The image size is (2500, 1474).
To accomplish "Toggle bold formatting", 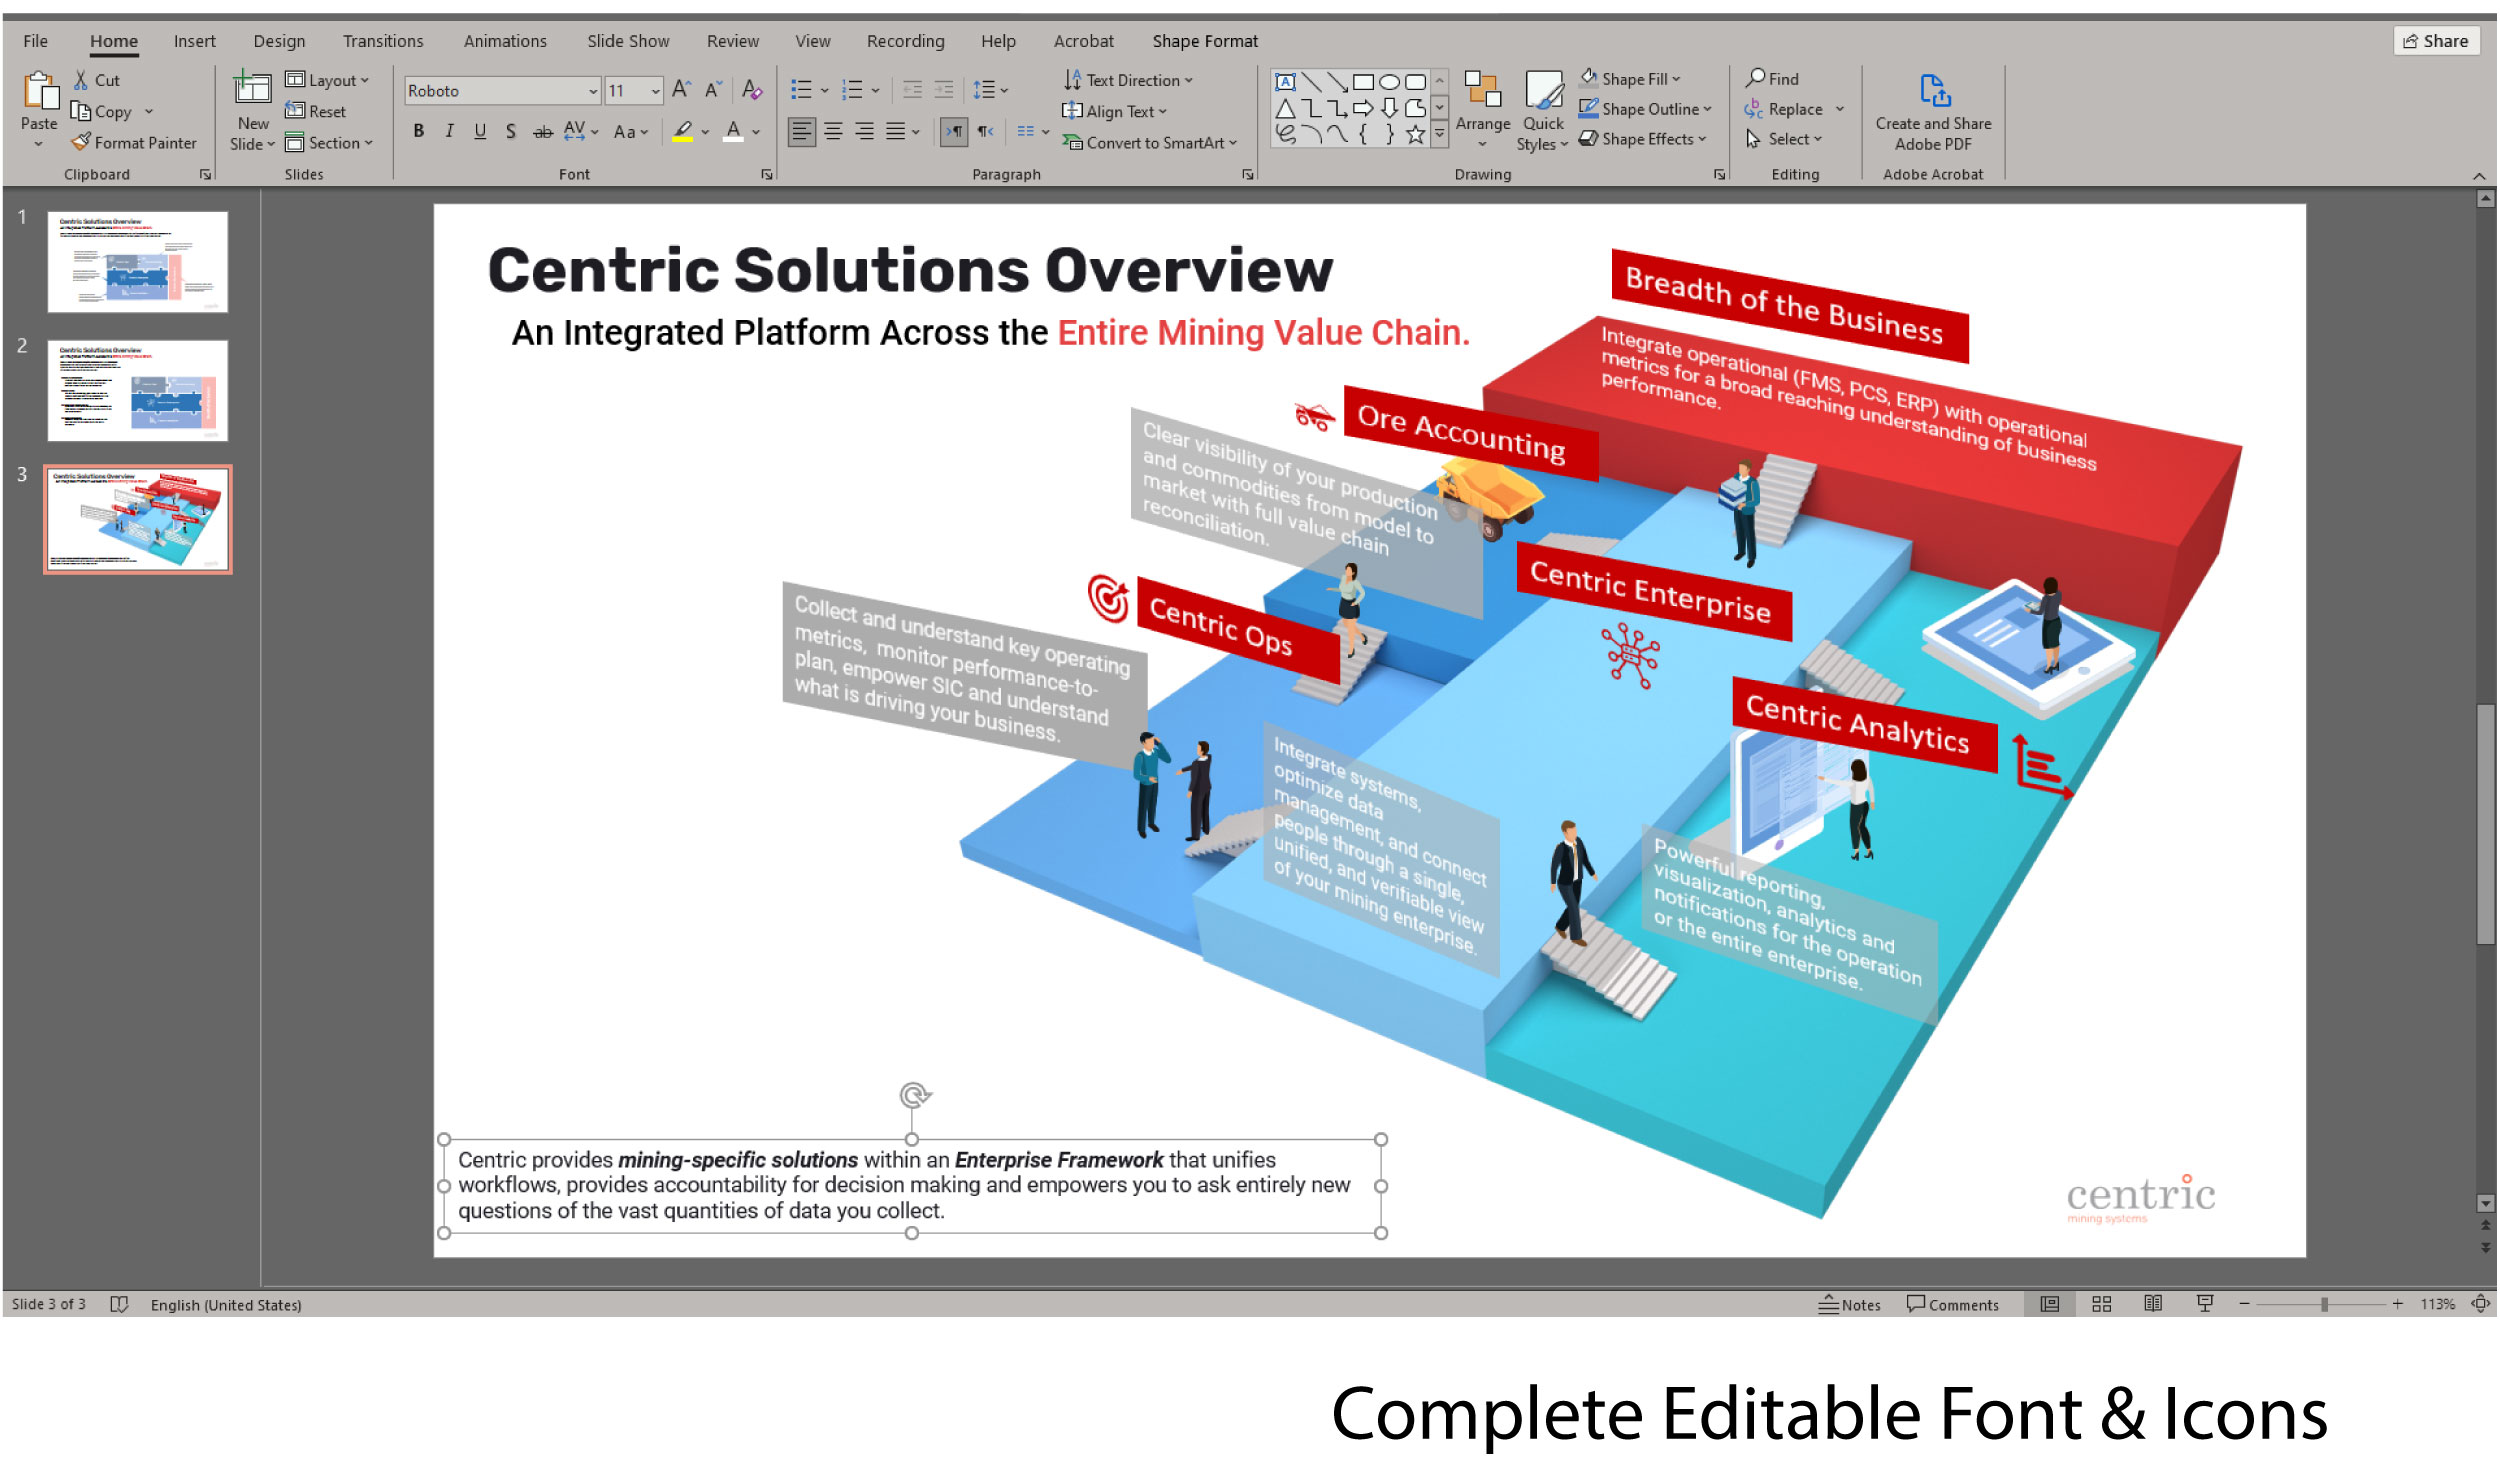I will (x=419, y=131).
